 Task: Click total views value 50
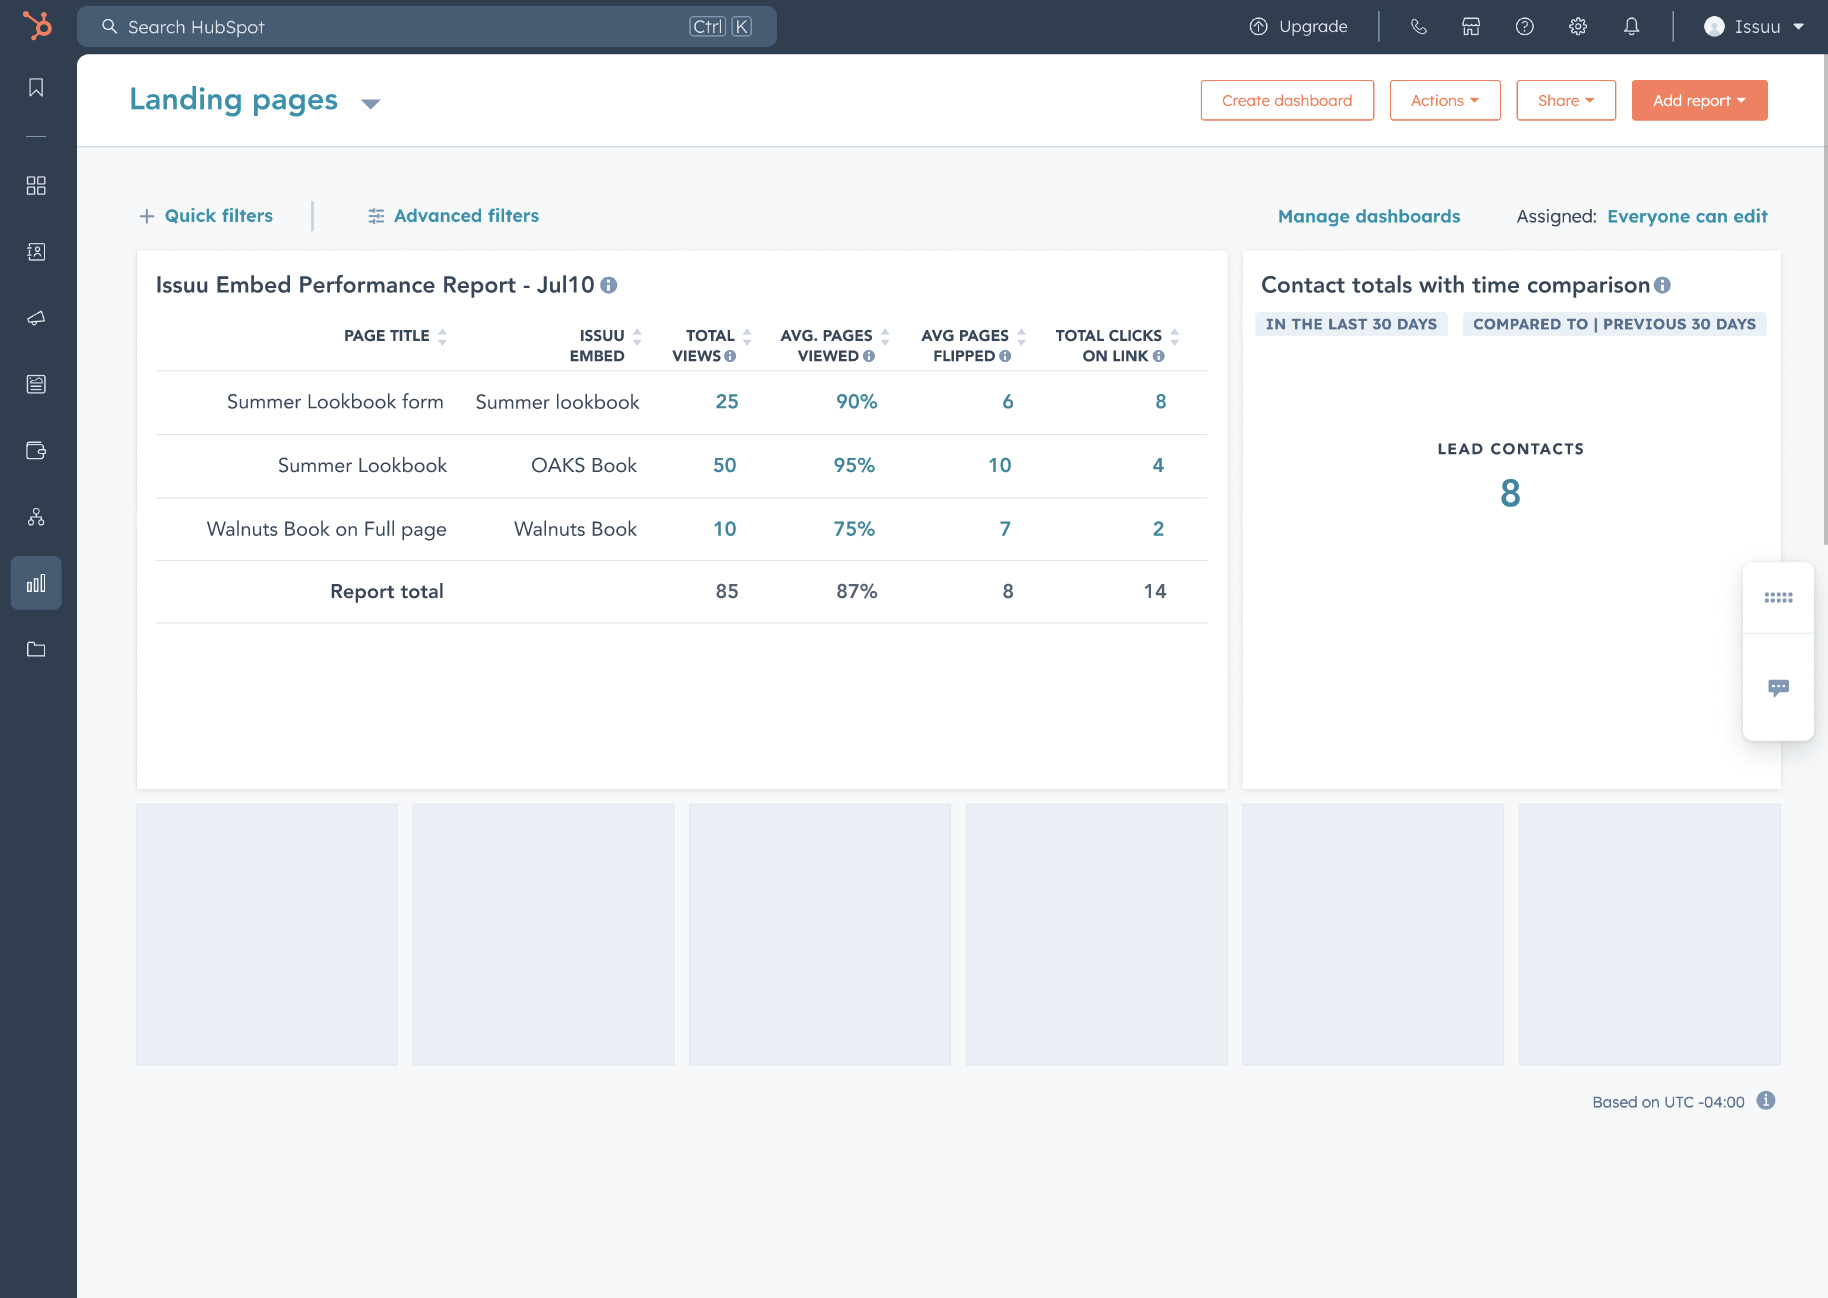pos(725,465)
